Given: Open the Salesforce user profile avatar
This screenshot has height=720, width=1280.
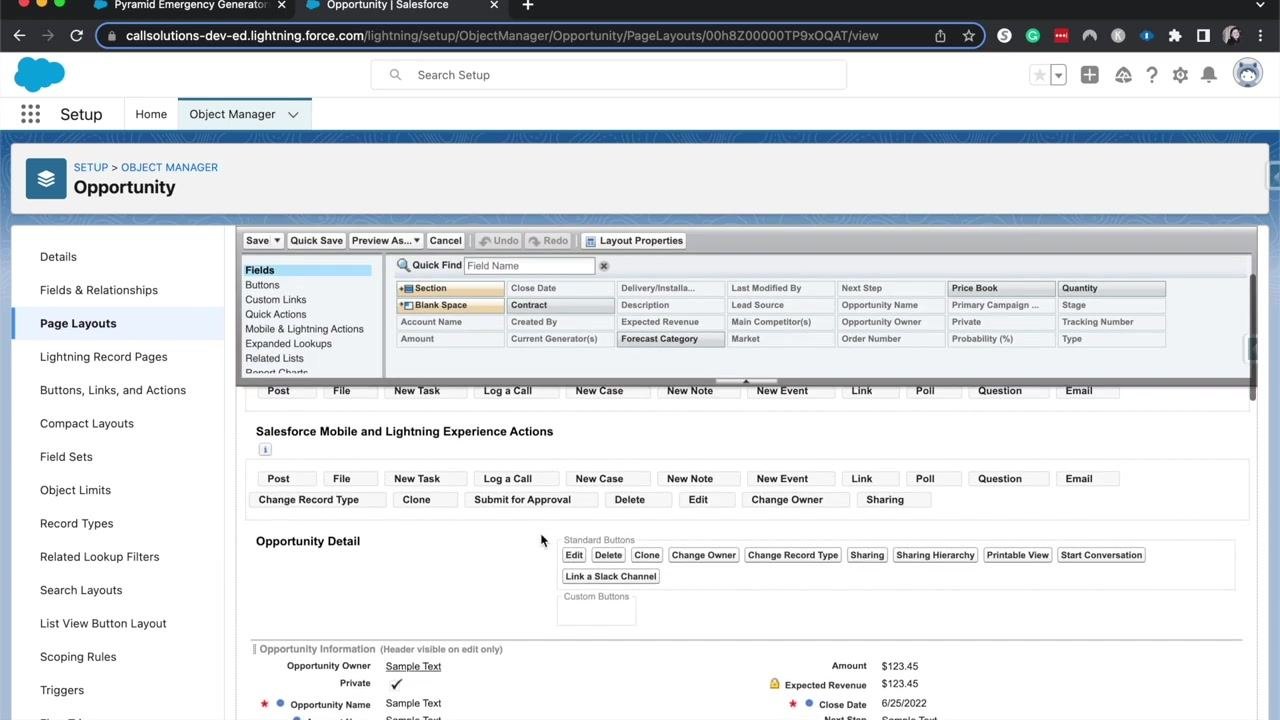Looking at the screenshot, I should pyautogui.click(x=1247, y=73).
